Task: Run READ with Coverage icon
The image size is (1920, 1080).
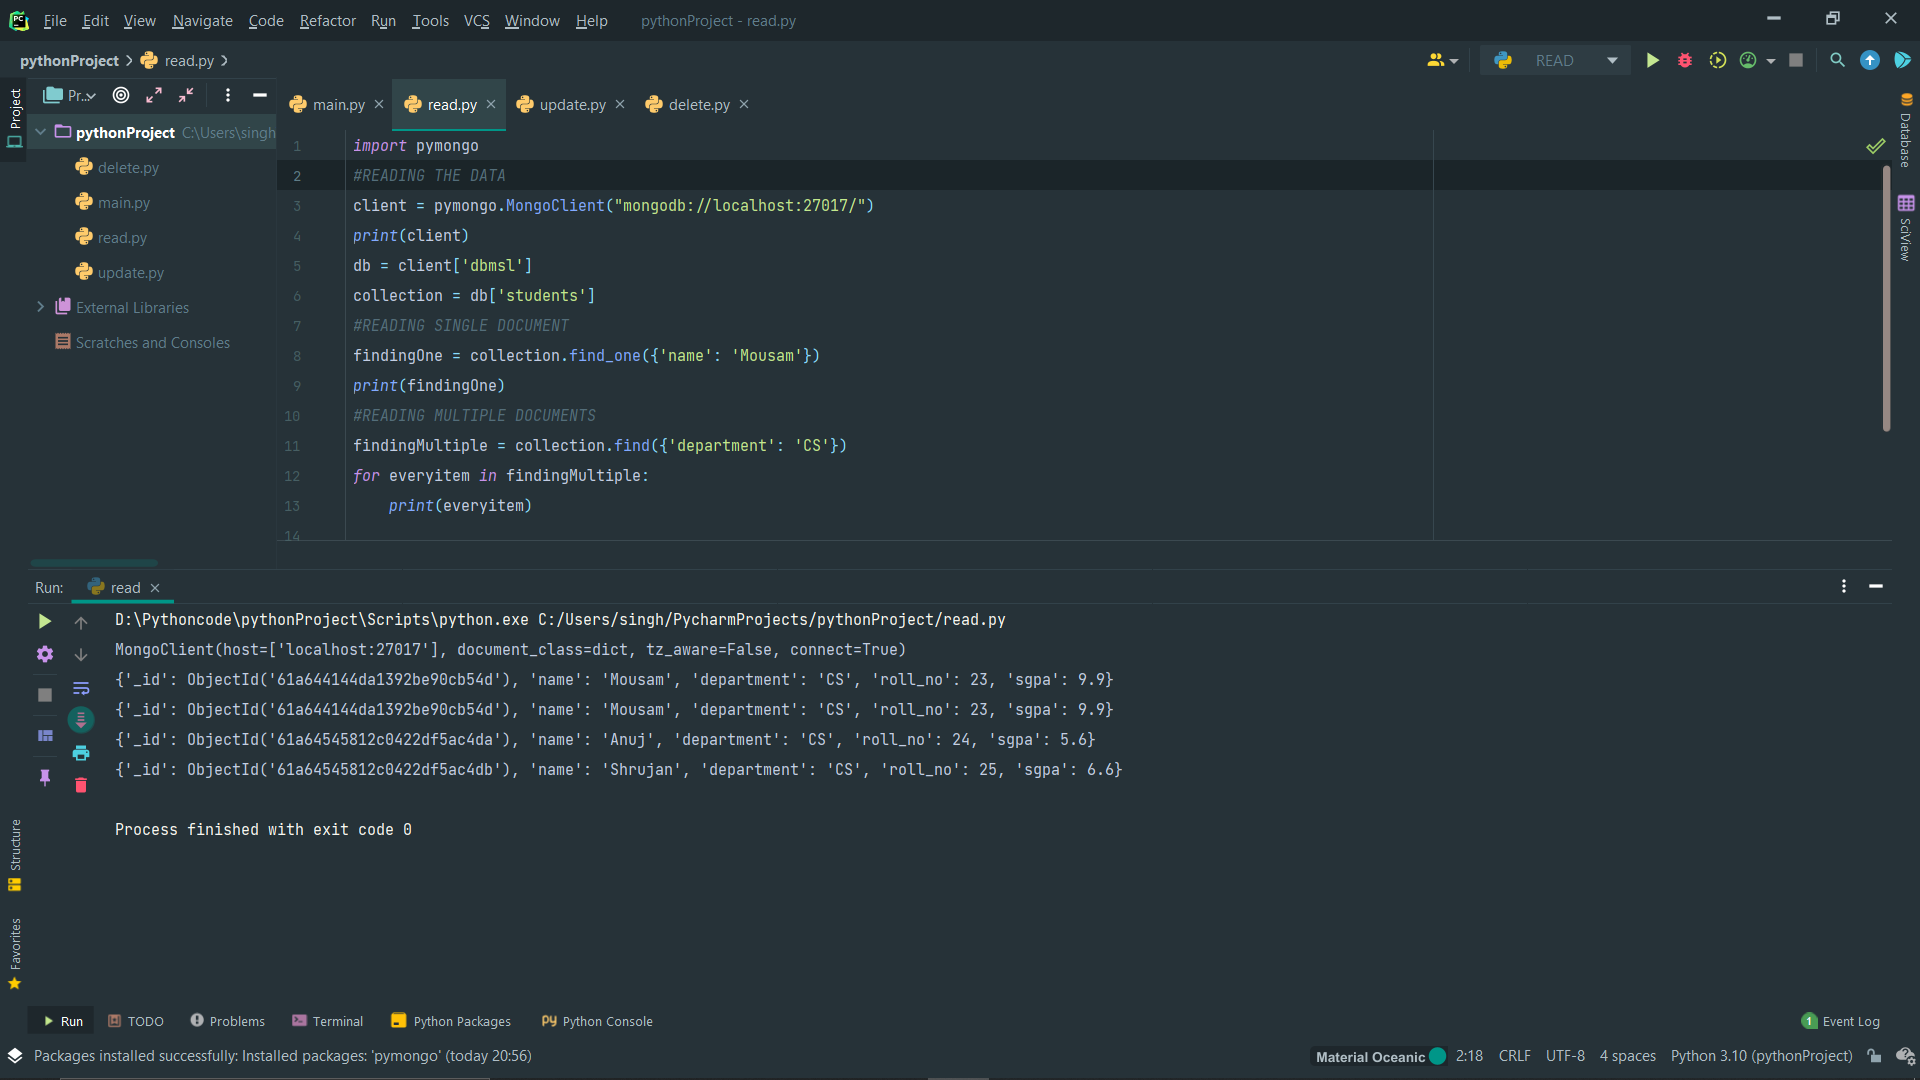Action: 1717,60
